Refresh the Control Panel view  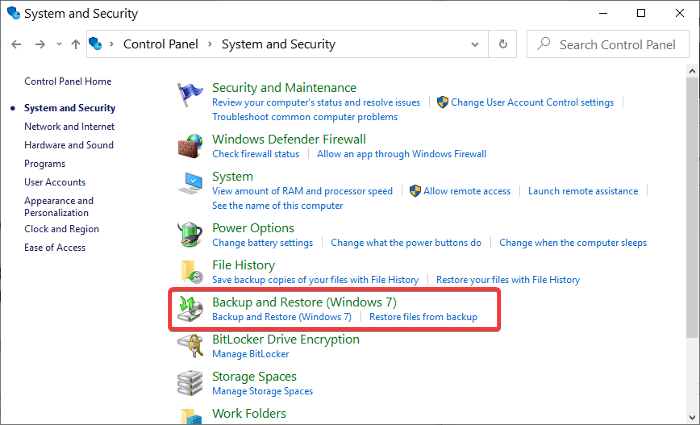(x=504, y=44)
